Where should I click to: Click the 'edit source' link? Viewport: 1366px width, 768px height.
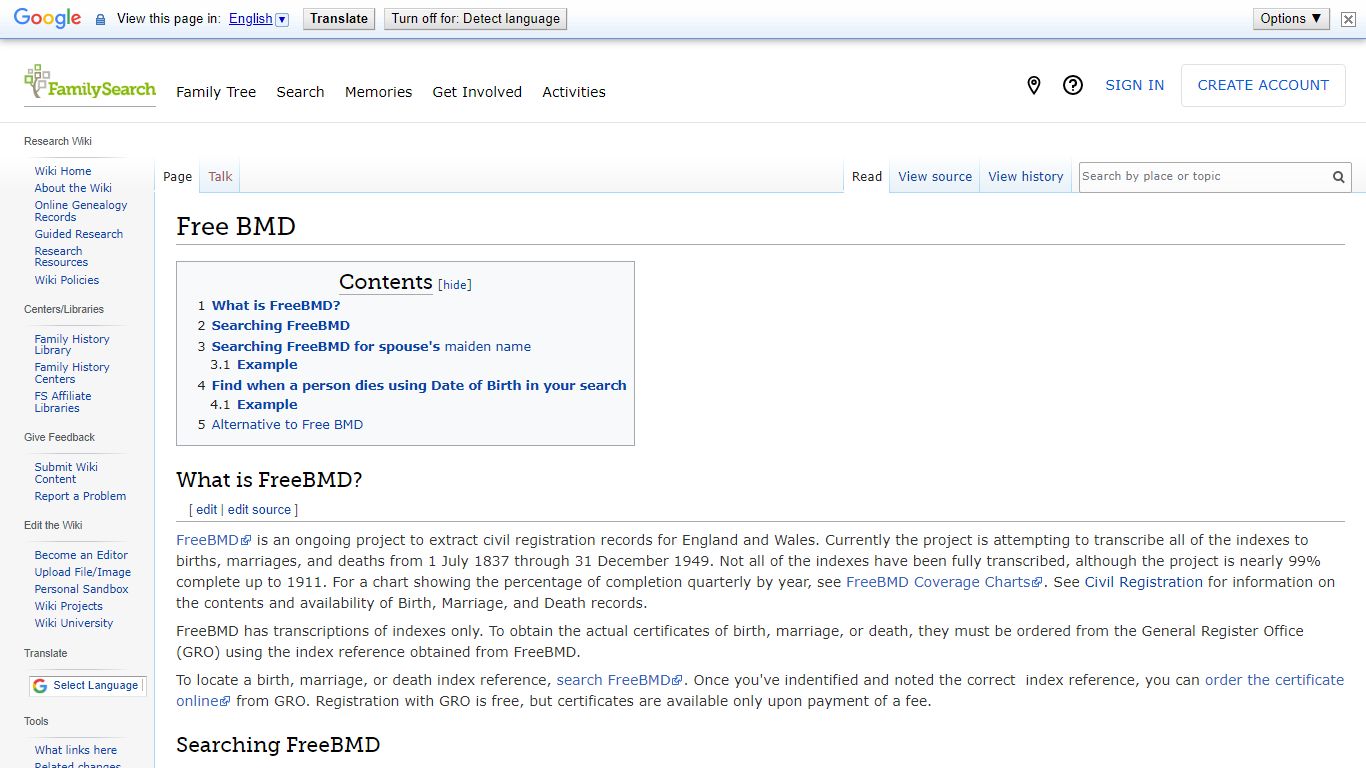[x=259, y=510]
